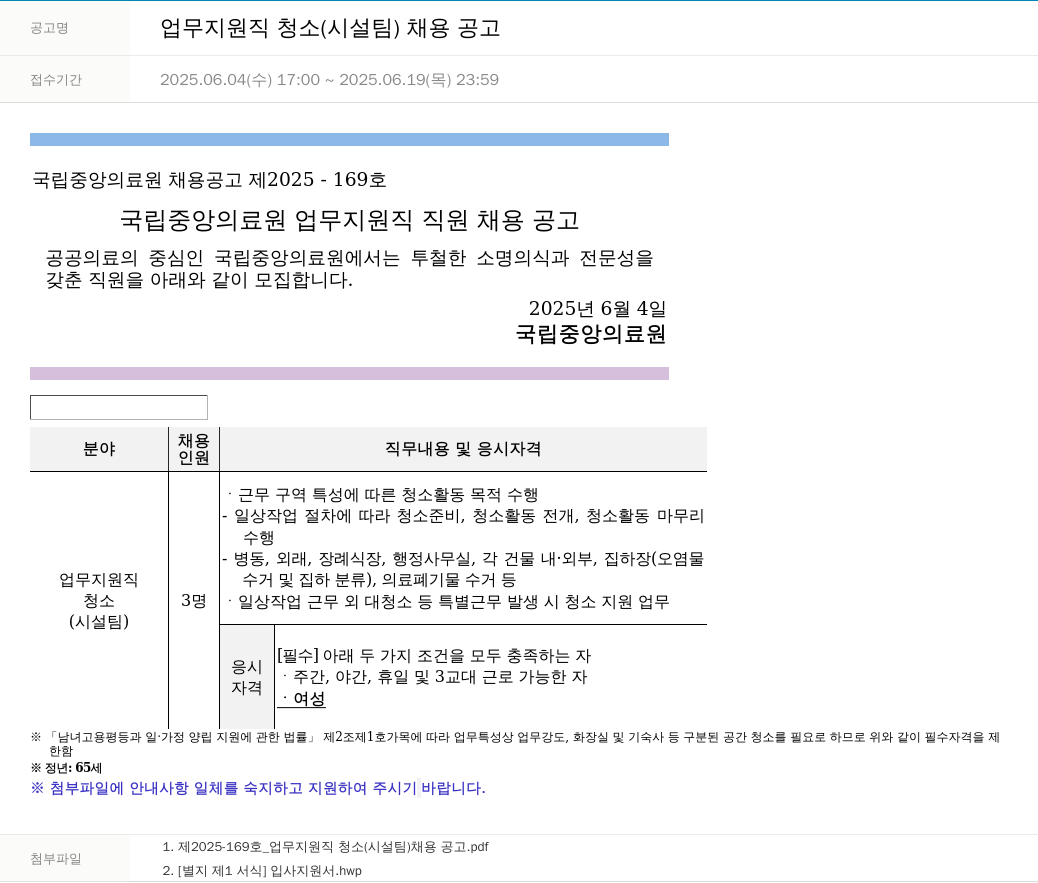Click the 응시자격 cell label
The width and height of the screenshot is (1038, 883).
[x=246, y=676]
